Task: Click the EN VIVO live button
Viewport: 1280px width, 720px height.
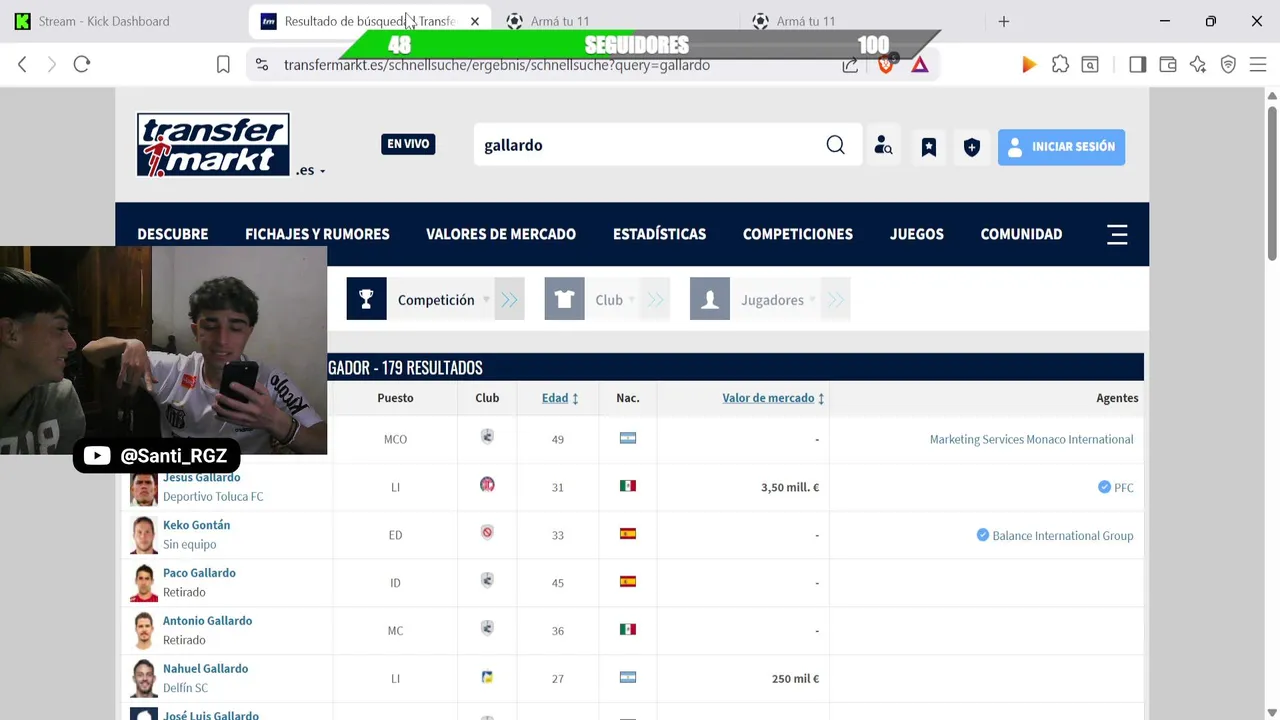Action: 408,144
